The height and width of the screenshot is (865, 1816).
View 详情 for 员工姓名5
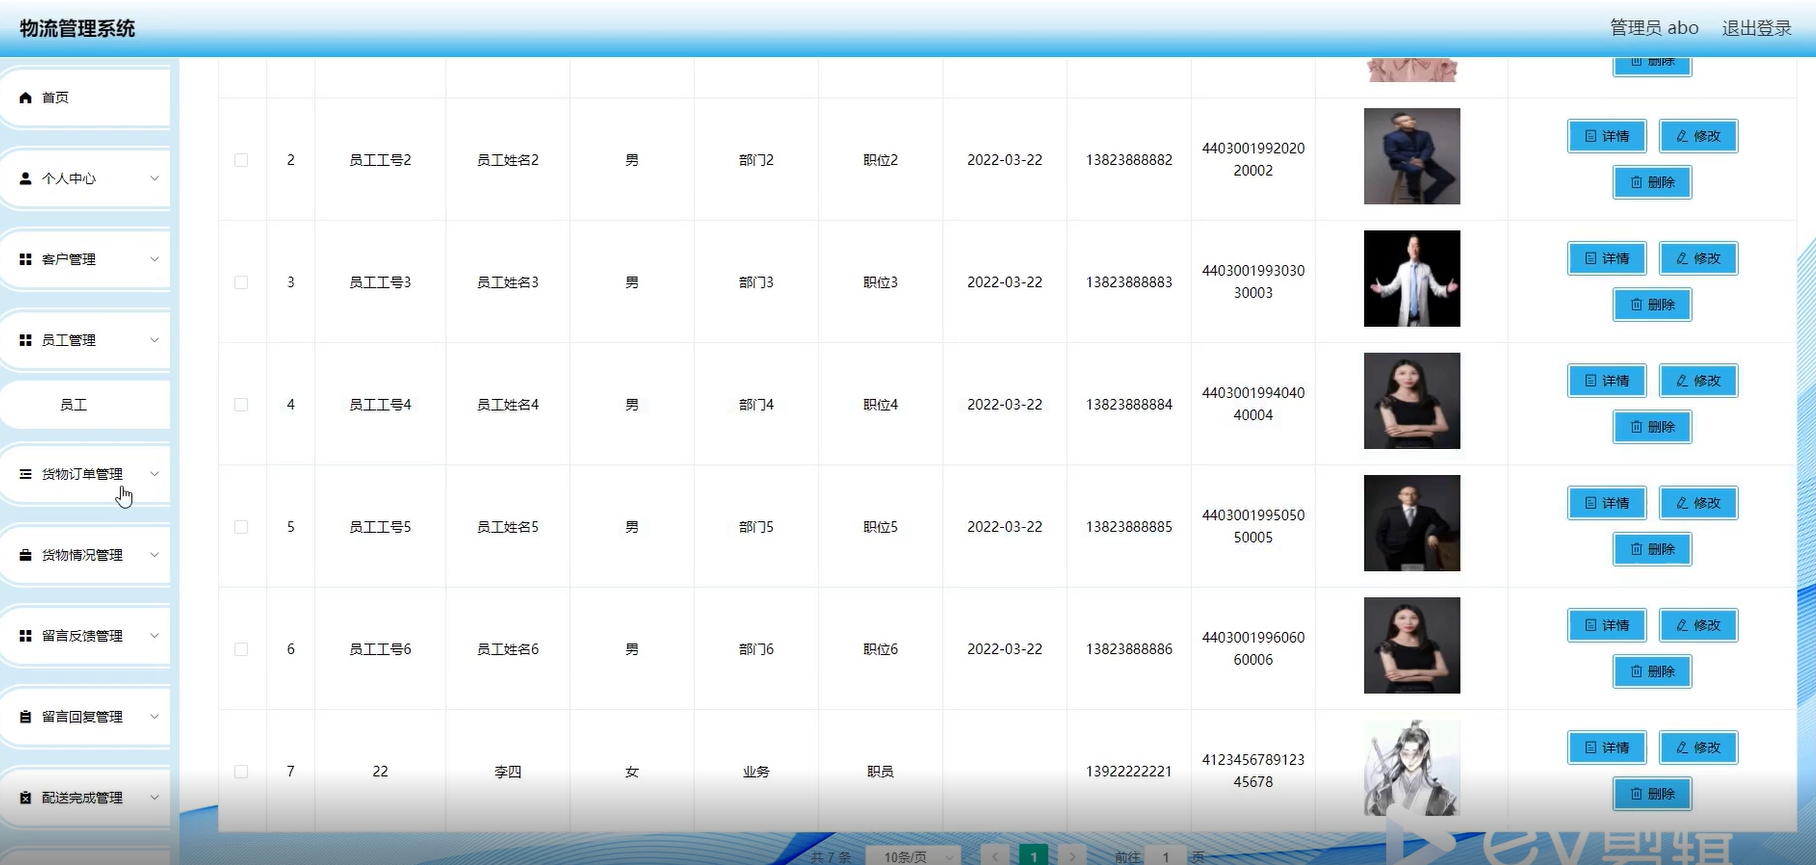tap(1607, 503)
